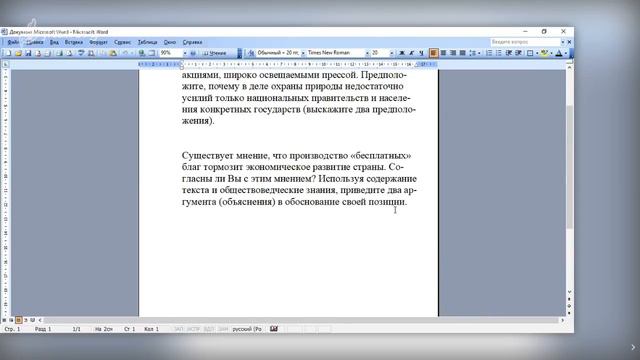The width and height of the screenshot is (640, 360).
Task: Open the Вид menu
Action: 54,42
